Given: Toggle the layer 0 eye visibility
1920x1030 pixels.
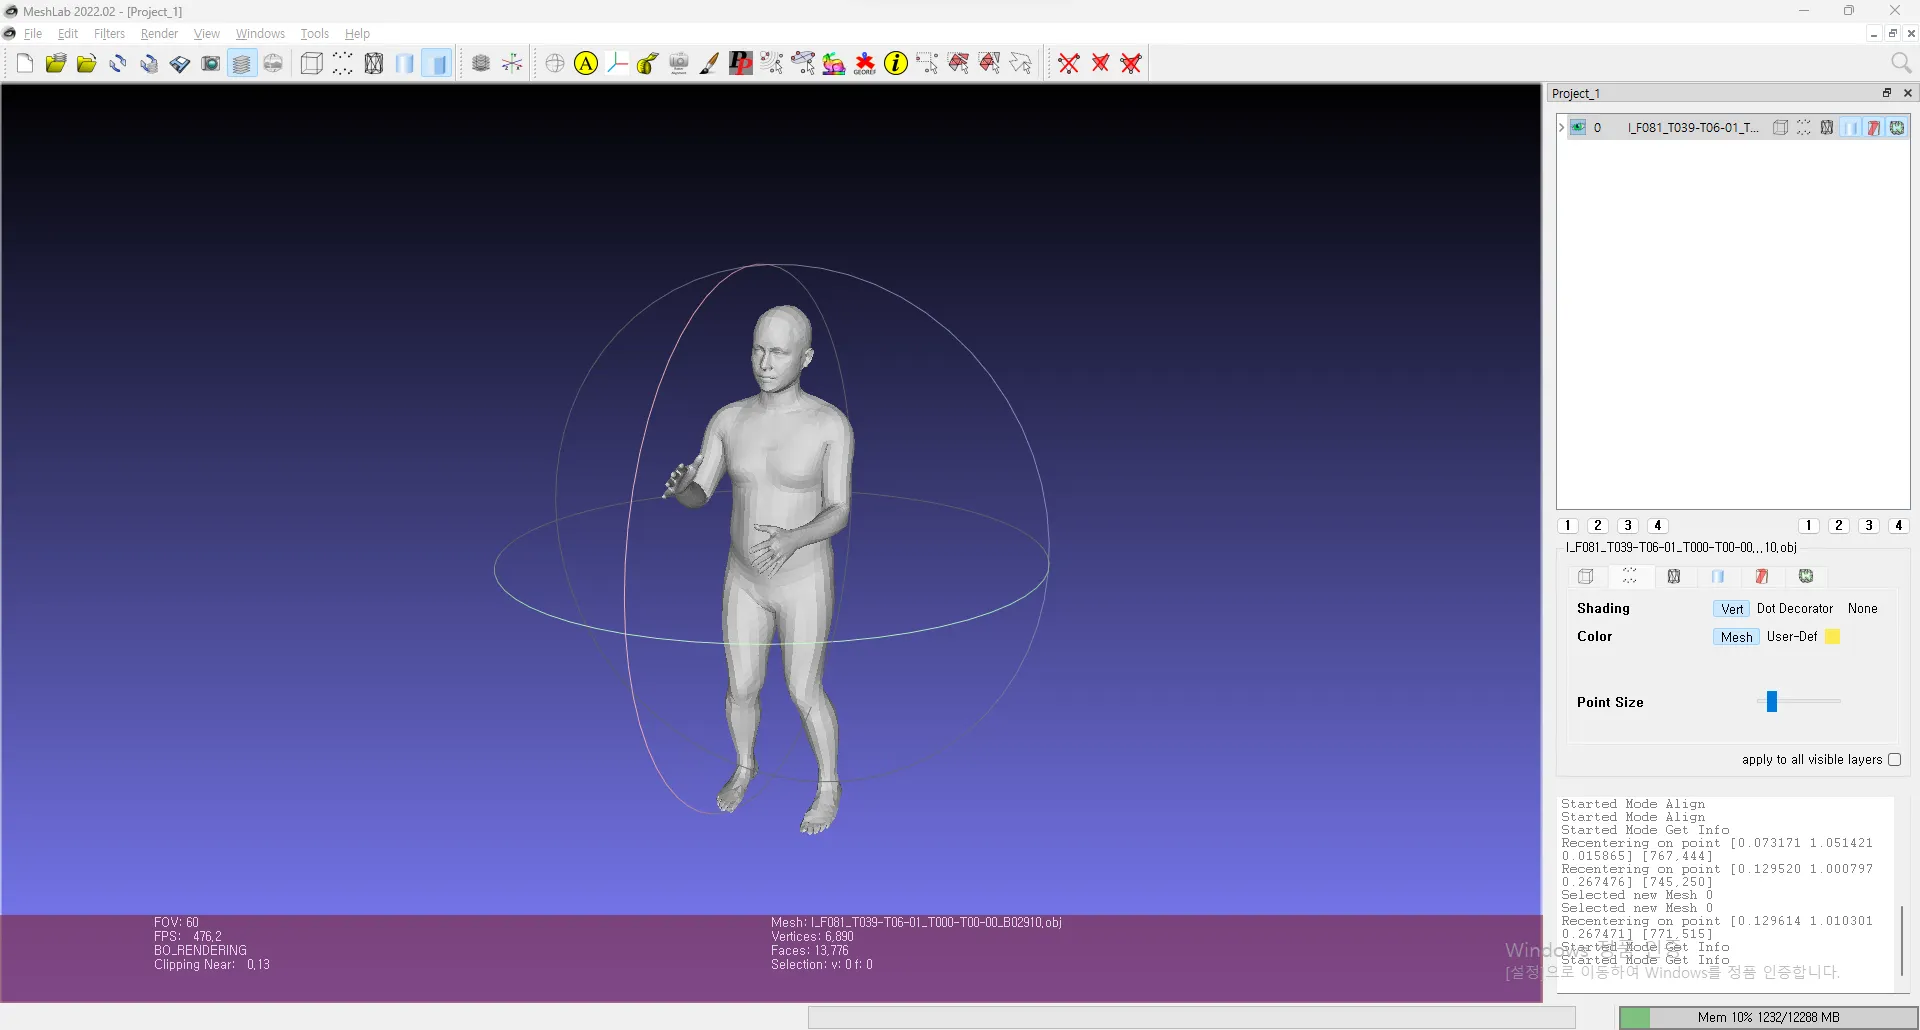Looking at the screenshot, I should point(1578,128).
